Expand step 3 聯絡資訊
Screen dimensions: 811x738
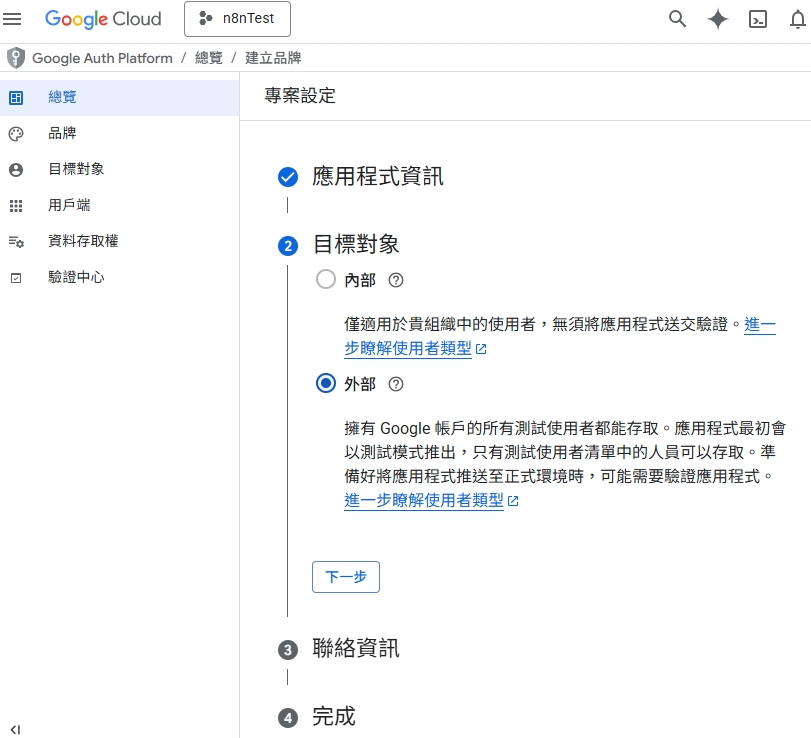pos(356,649)
